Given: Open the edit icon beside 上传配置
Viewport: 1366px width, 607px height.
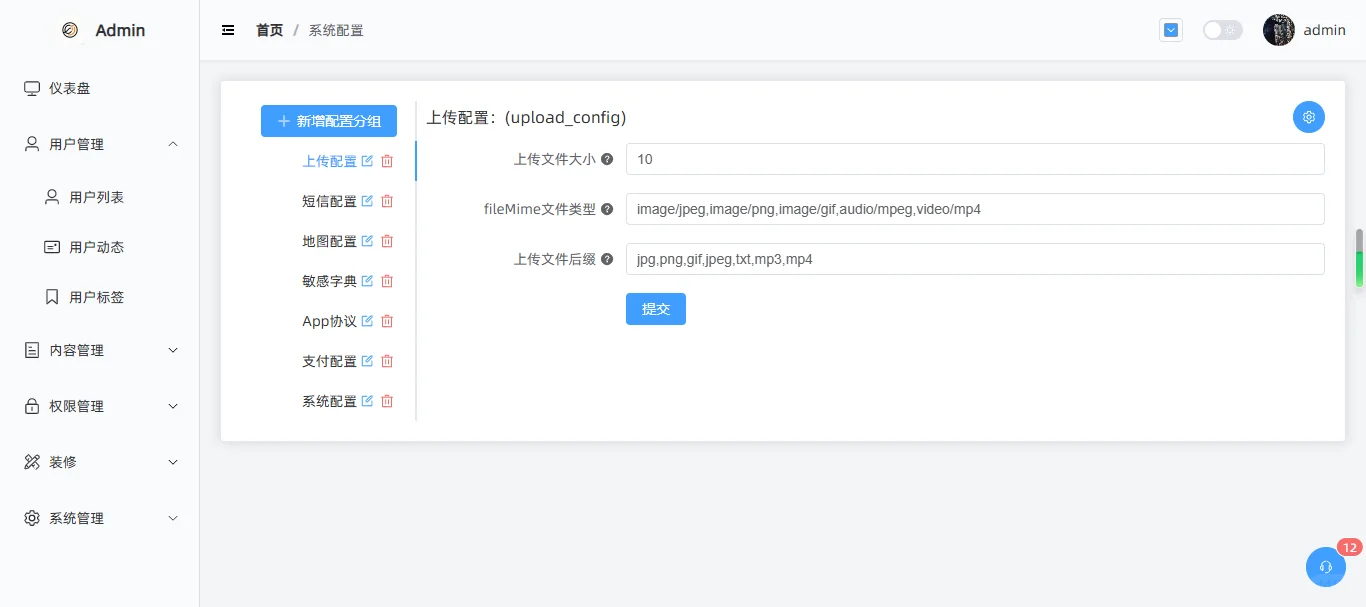Looking at the screenshot, I should coord(367,160).
